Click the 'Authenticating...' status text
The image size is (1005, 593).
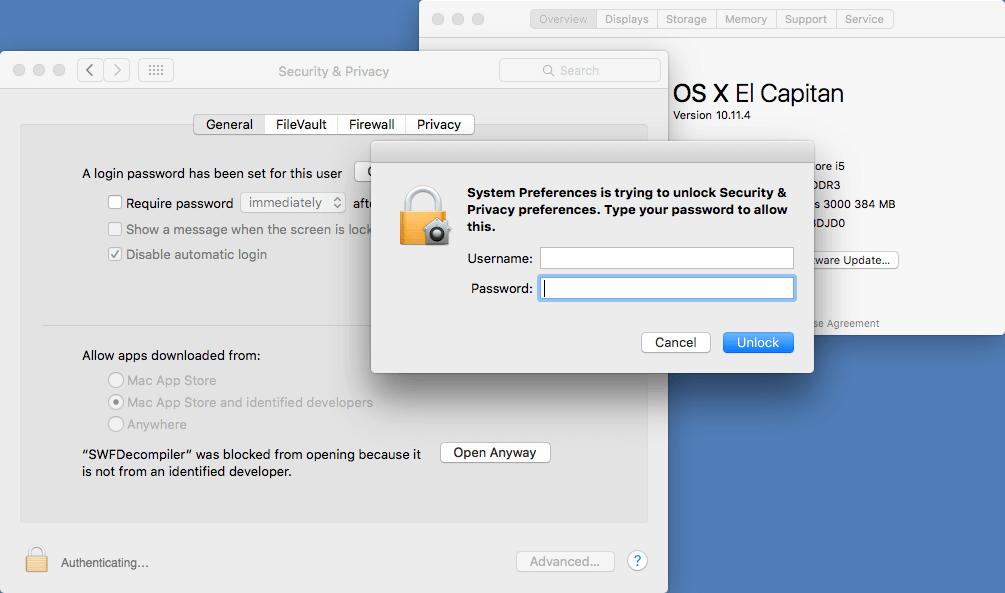coord(104,562)
